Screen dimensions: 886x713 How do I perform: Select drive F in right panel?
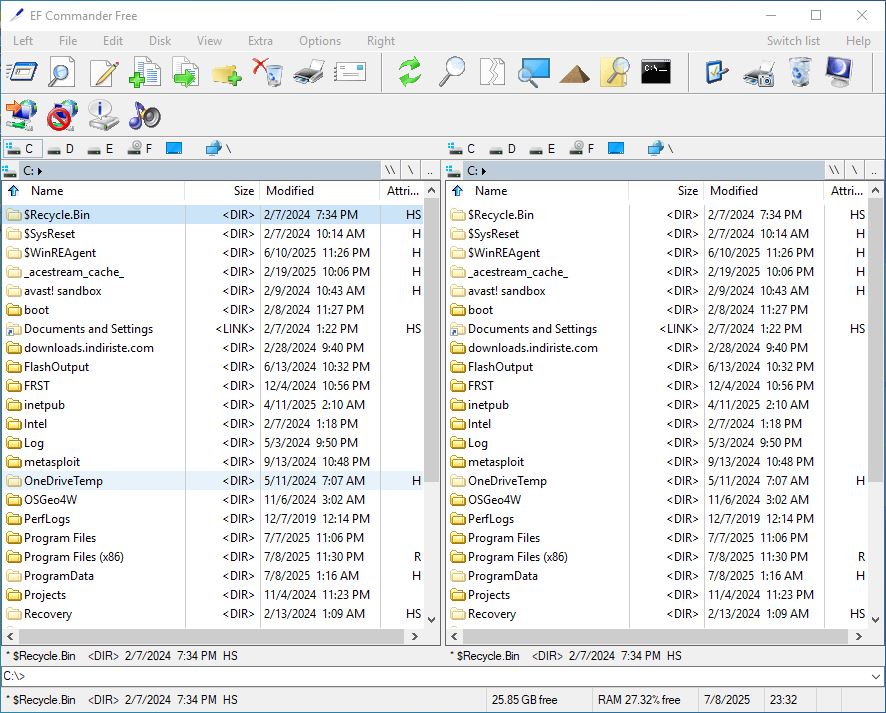(582, 149)
